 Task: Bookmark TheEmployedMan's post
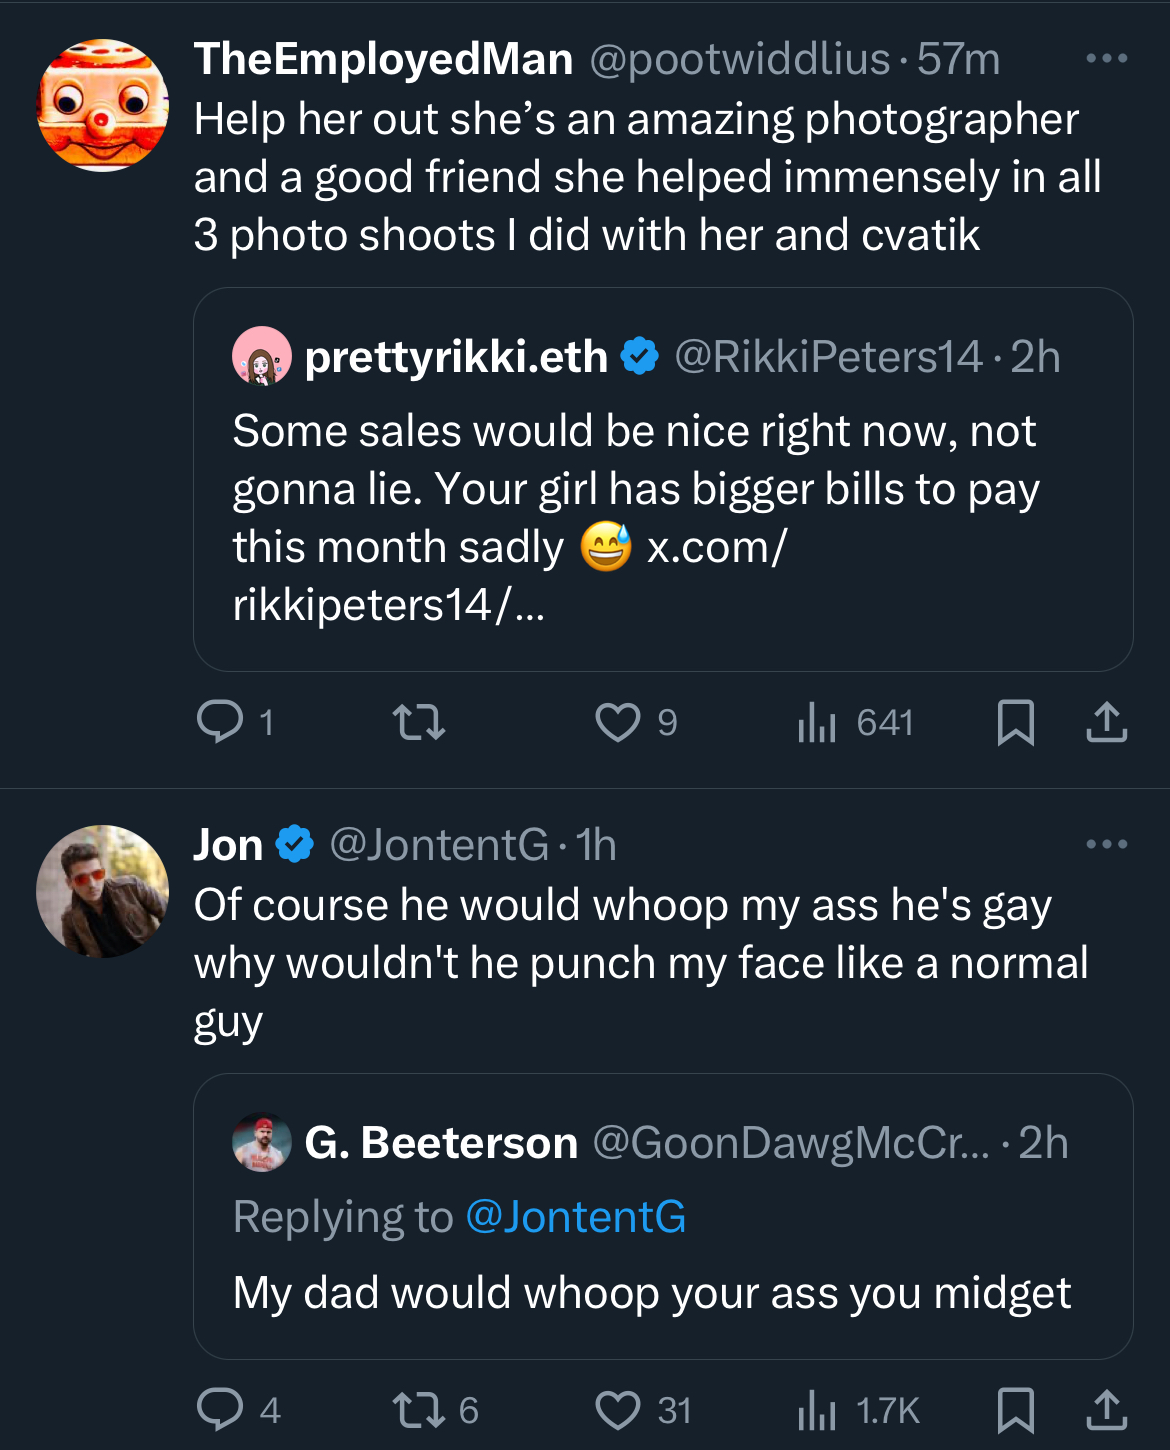(x=1015, y=721)
